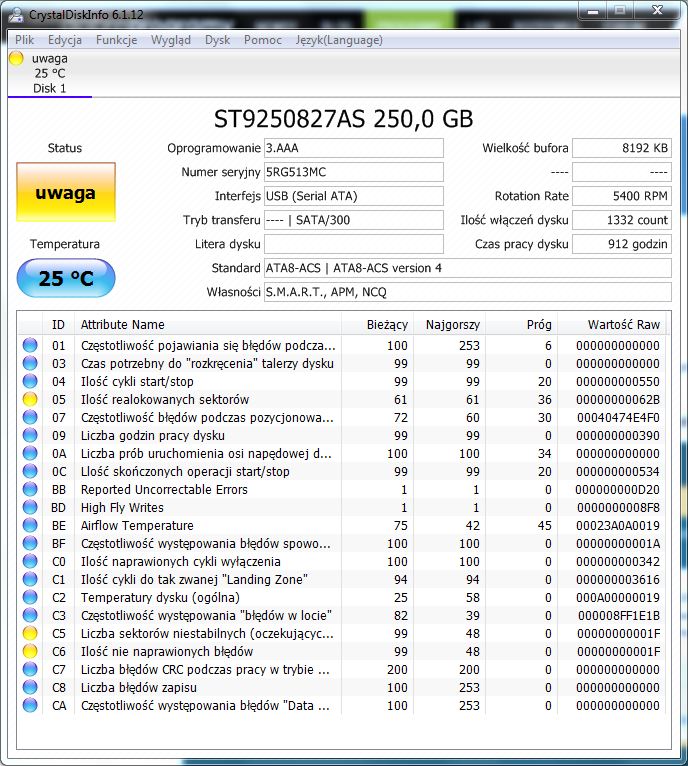Click the Interfejs field USB (Serial ATA)
The width and height of the screenshot is (688, 766).
354,196
